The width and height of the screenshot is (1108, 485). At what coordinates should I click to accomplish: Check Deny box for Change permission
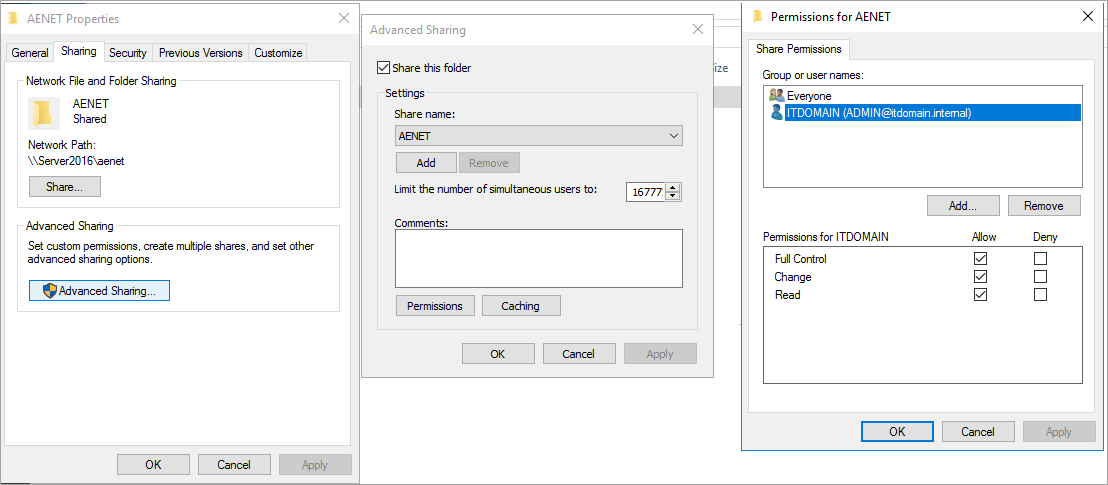[x=1041, y=277]
